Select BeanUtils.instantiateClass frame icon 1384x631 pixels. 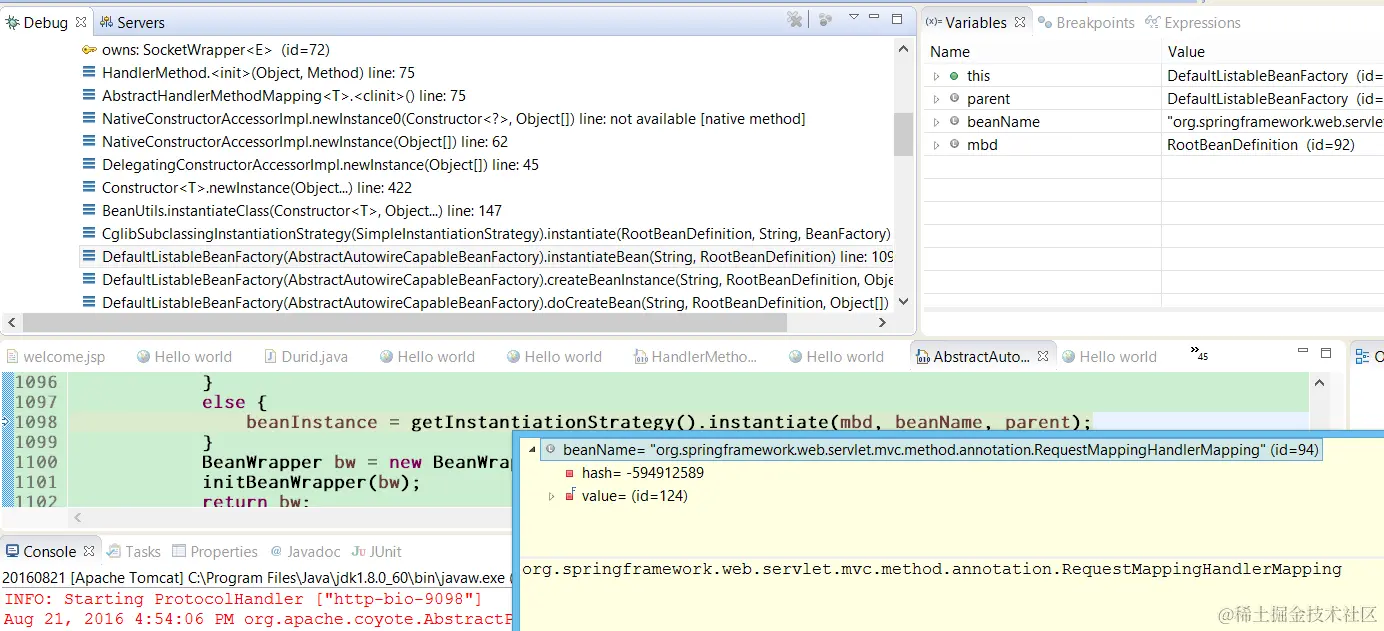tap(90, 211)
